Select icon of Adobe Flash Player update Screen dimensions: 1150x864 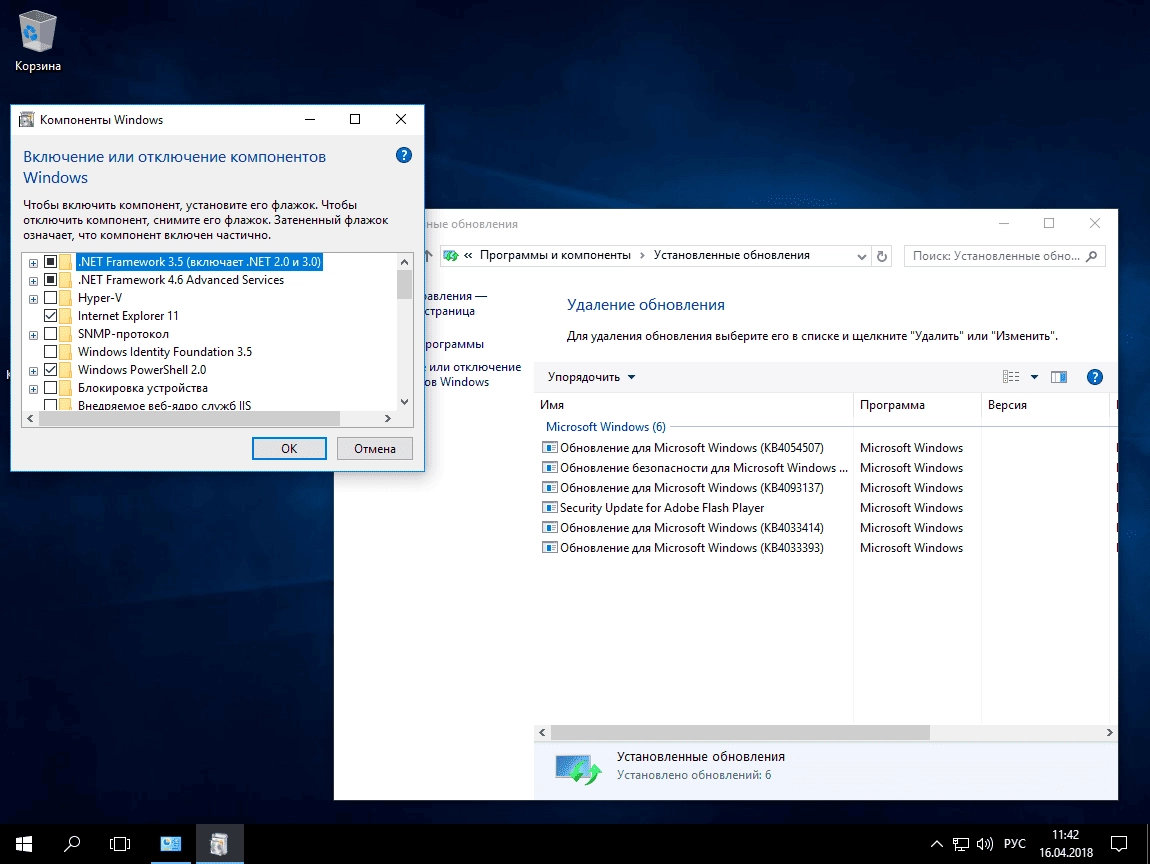click(549, 508)
